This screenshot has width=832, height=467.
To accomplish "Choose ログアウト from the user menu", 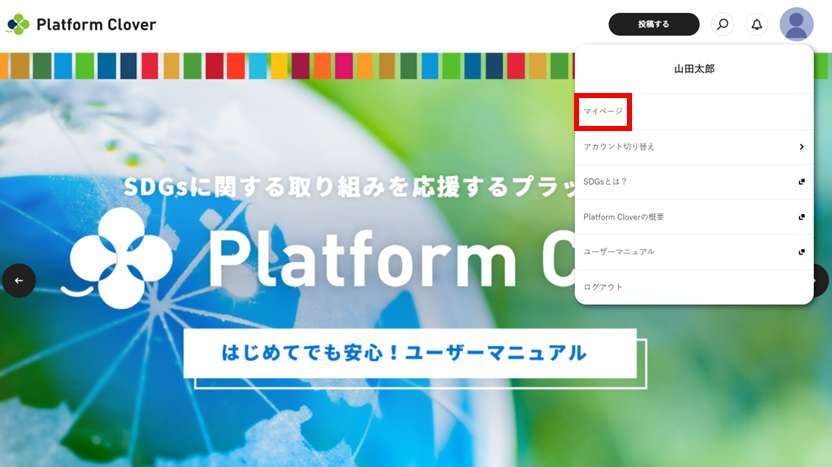I will click(694, 287).
